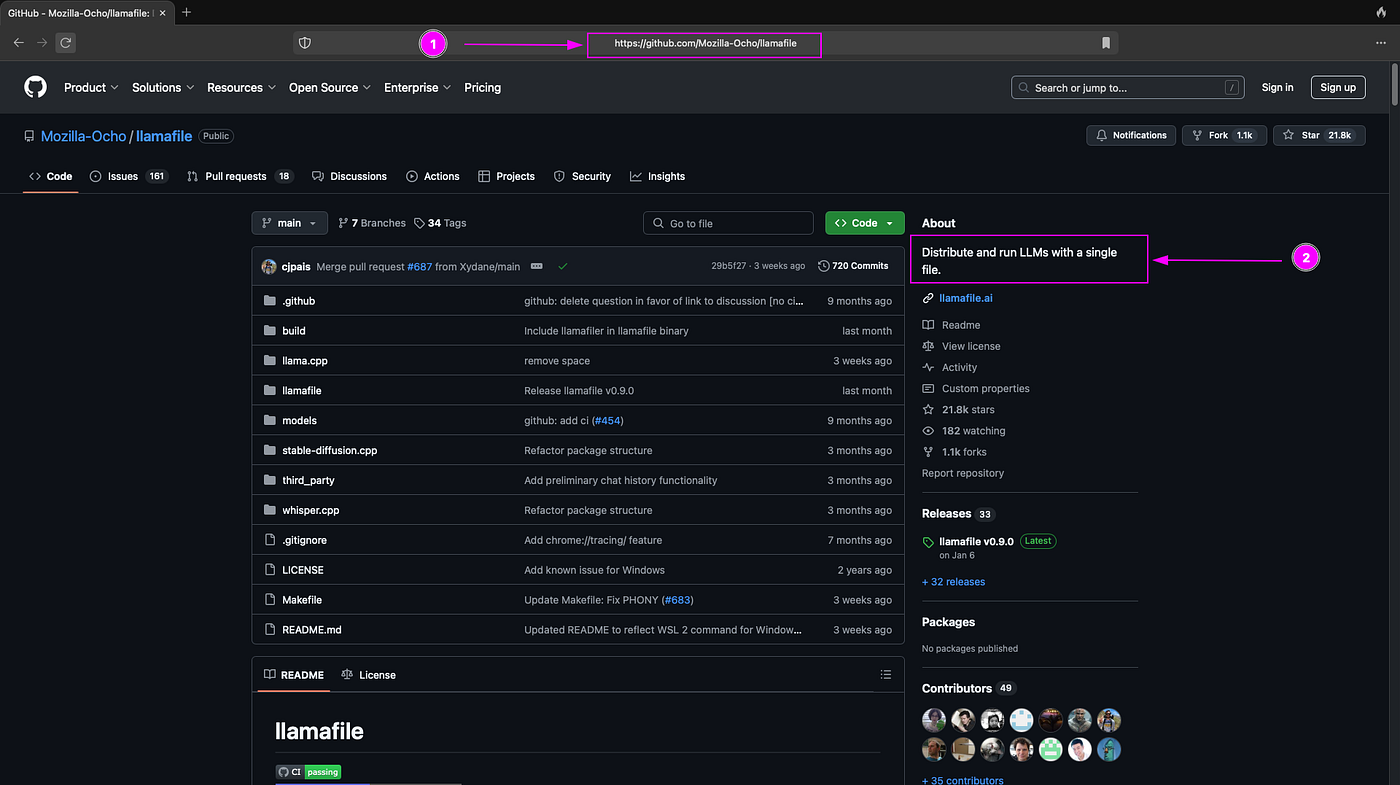Go to the Discussions tab
The width and height of the screenshot is (1400, 785).
pyautogui.click(x=349, y=176)
